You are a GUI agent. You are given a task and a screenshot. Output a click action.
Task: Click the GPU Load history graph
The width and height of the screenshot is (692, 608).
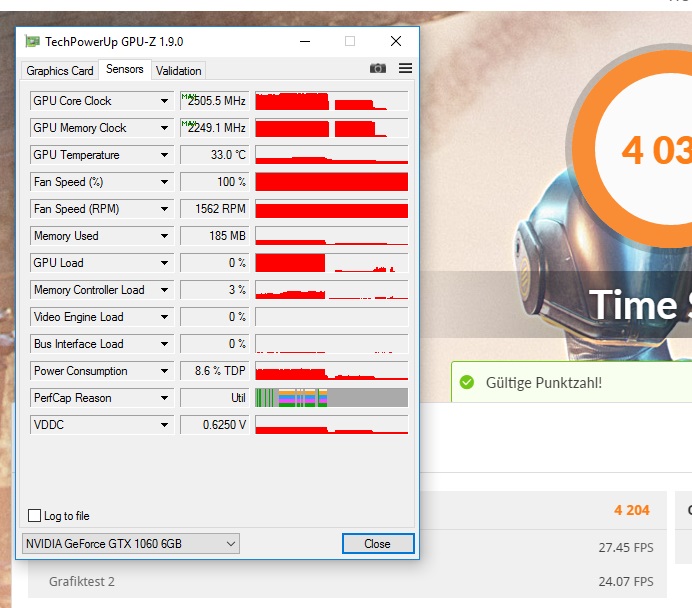pyautogui.click(x=331, y=263)
